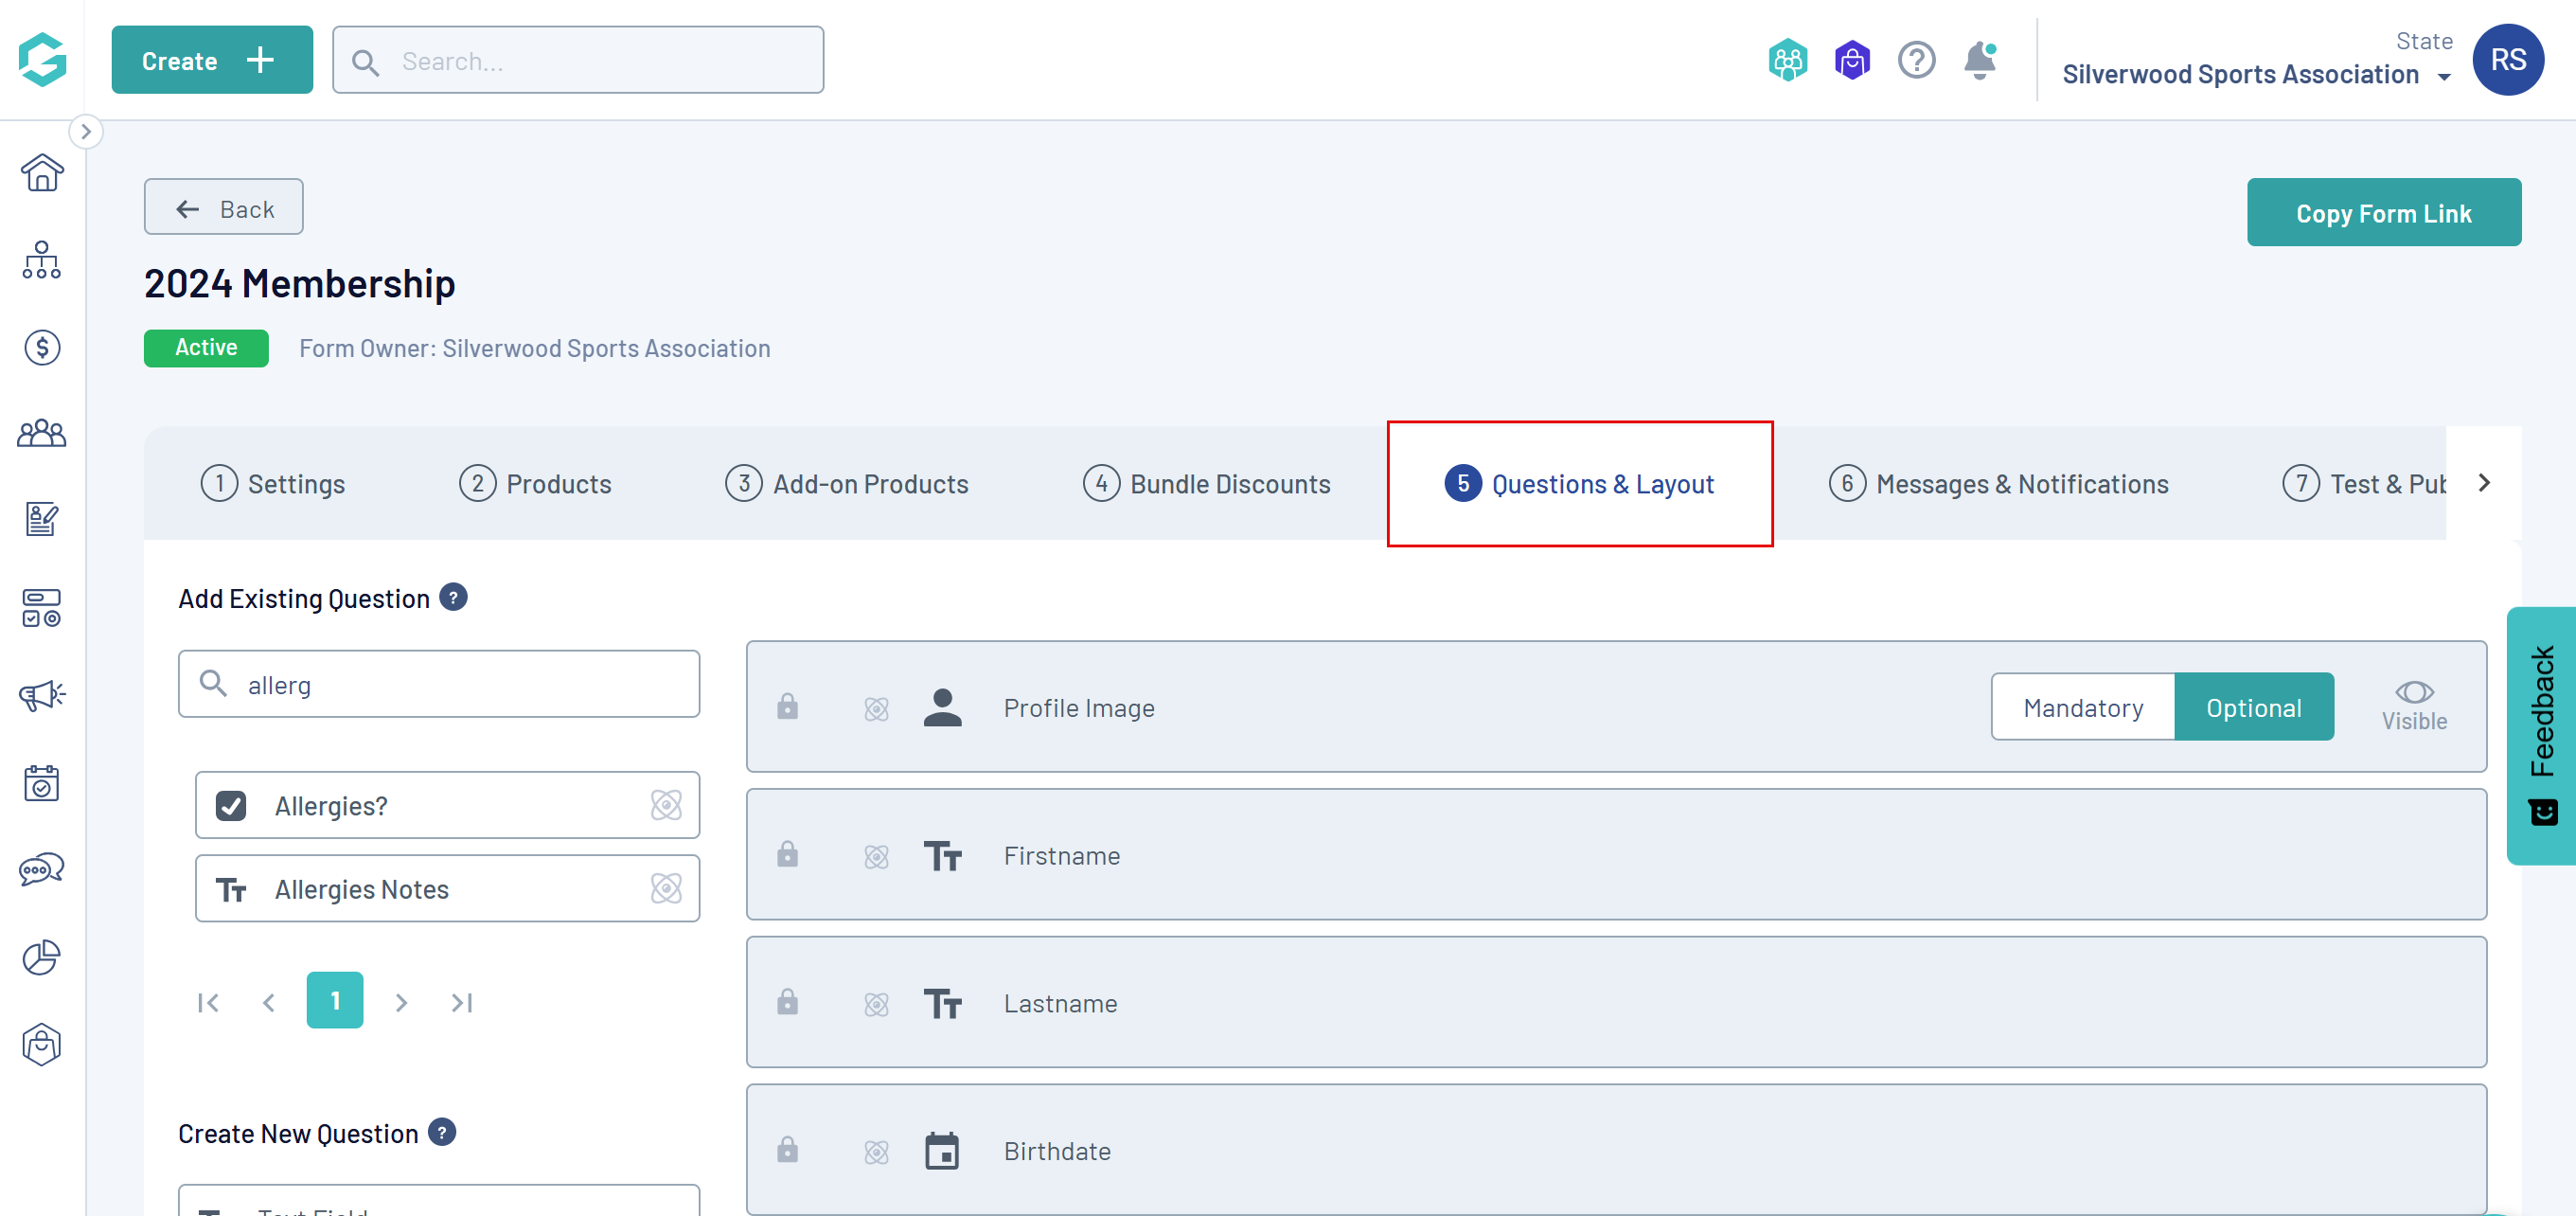This screenshot has height=1216, width=2576.
Task: Click the notifications bell icon
Action: coord(1979,61)
